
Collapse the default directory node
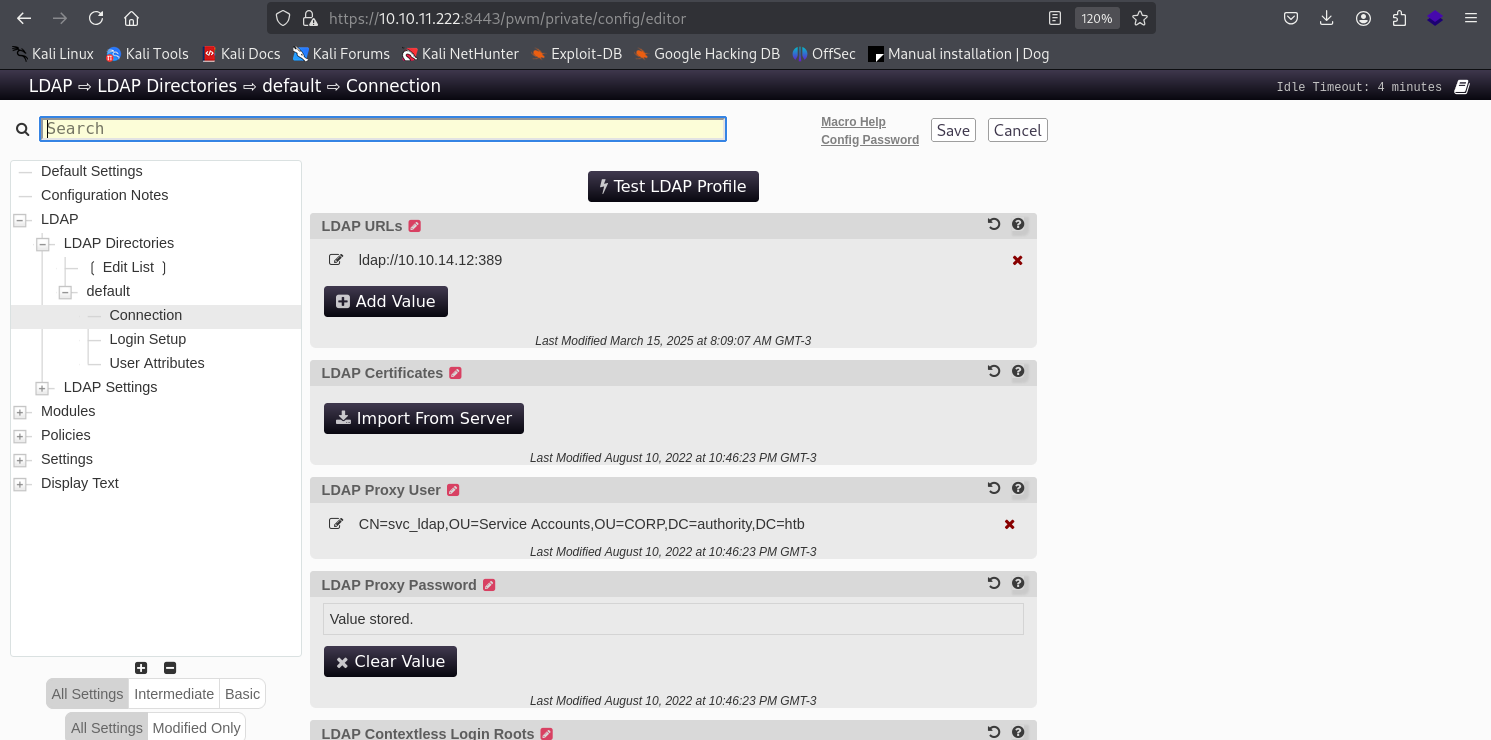66,292
